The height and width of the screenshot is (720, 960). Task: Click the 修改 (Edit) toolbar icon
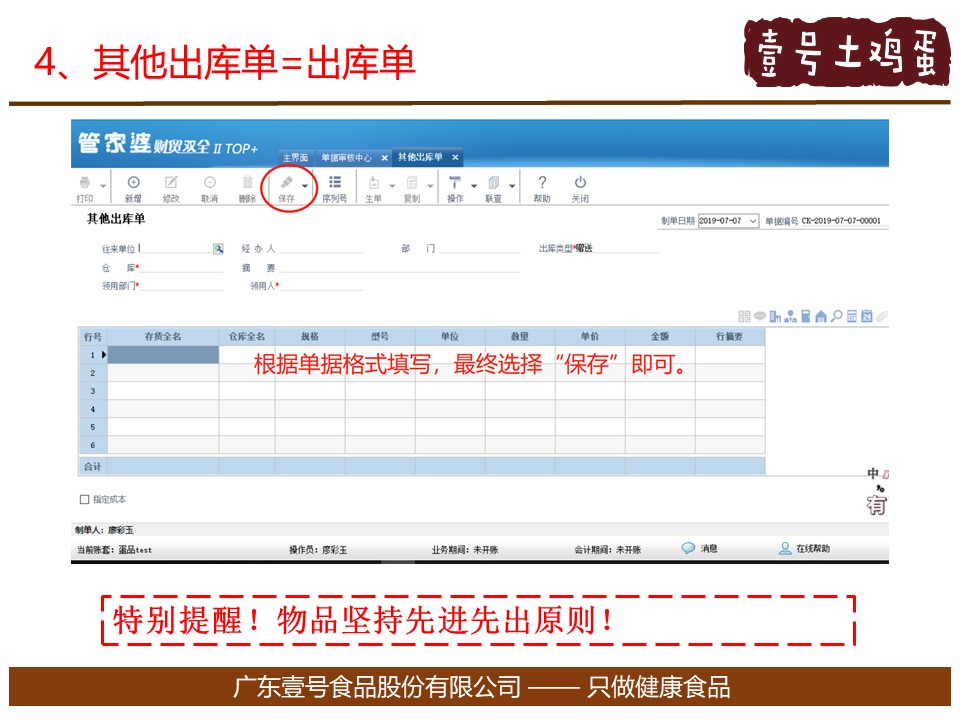point(171,184)
